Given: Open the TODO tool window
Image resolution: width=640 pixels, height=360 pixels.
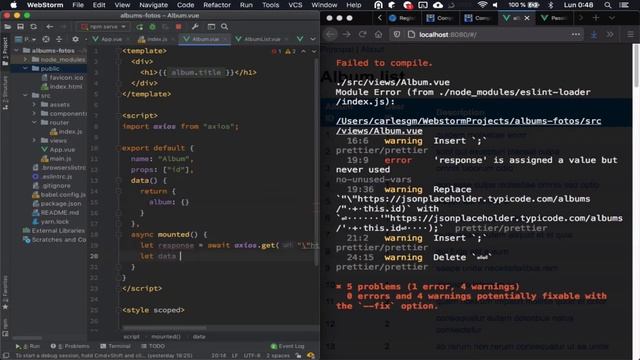Looking at the screenshot, I should tap(153, 346).
